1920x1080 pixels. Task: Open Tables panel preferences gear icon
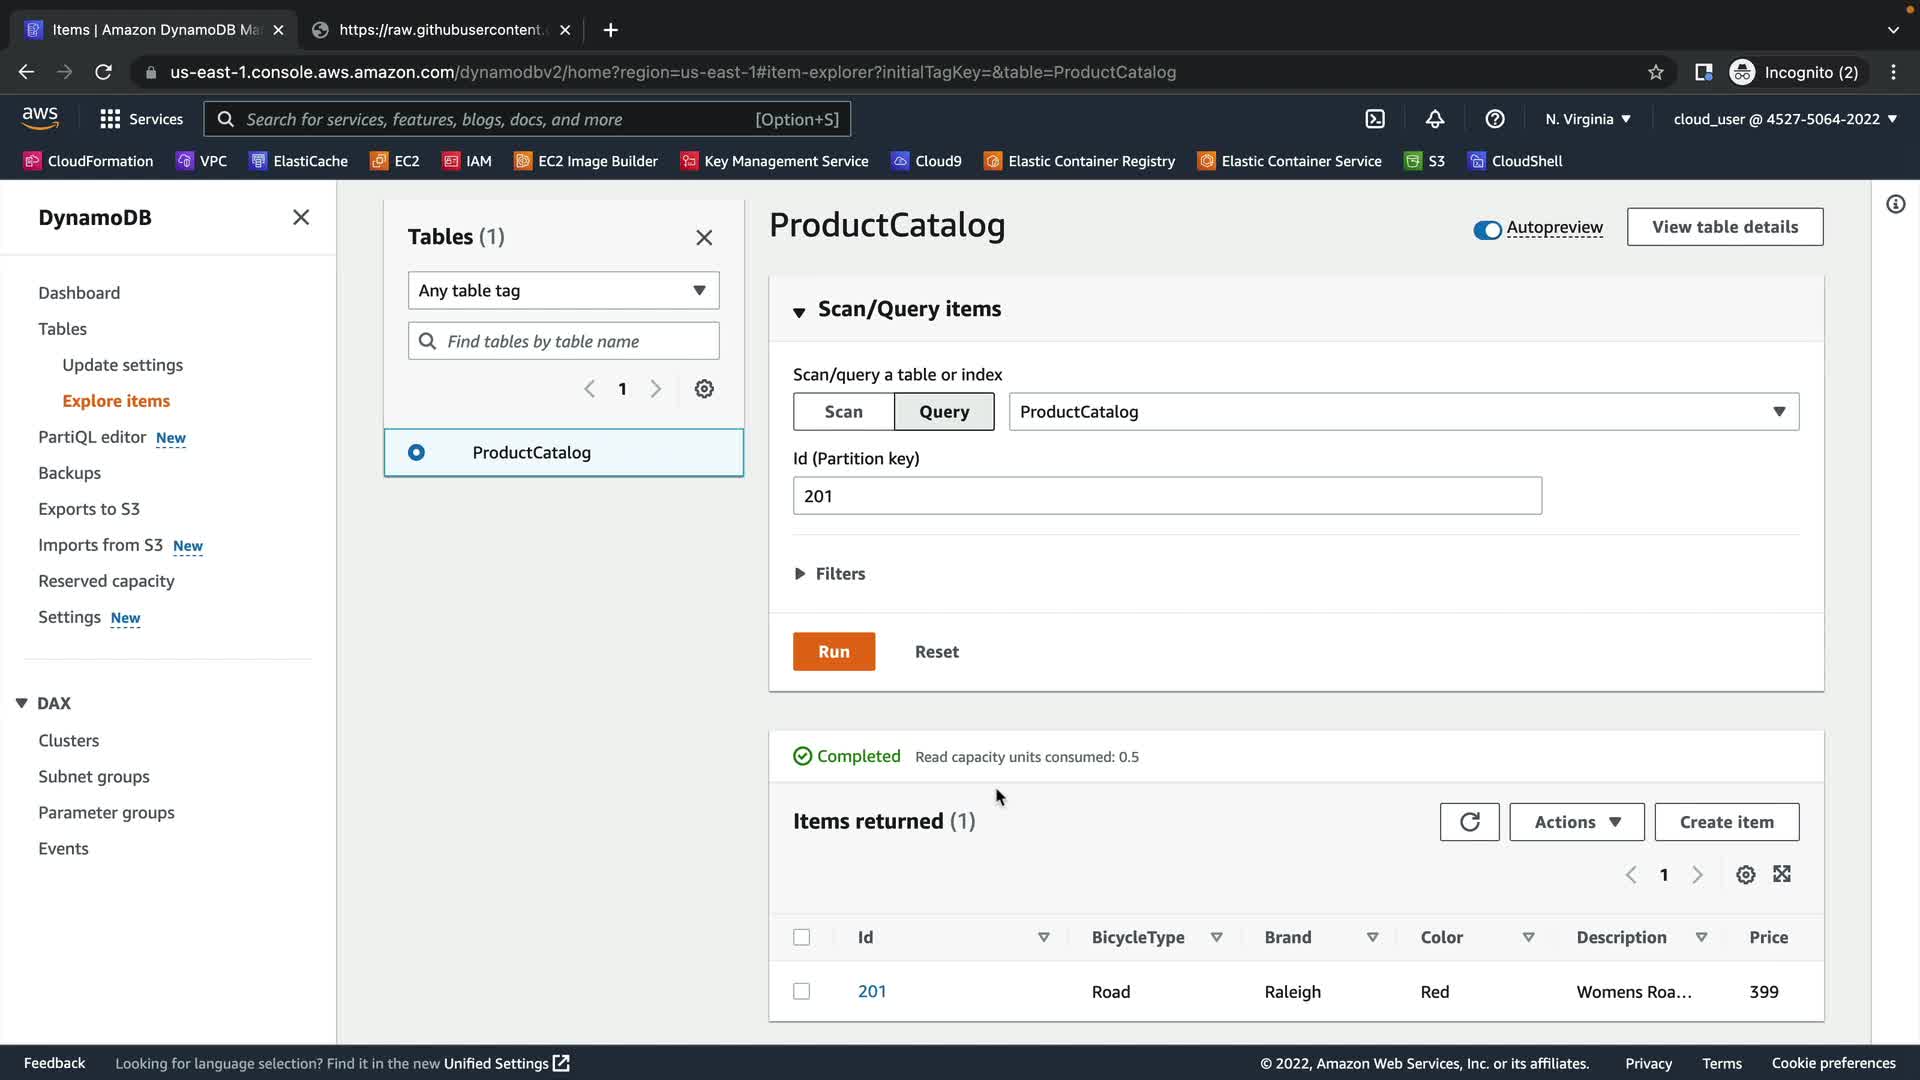[x=704, y=389]
